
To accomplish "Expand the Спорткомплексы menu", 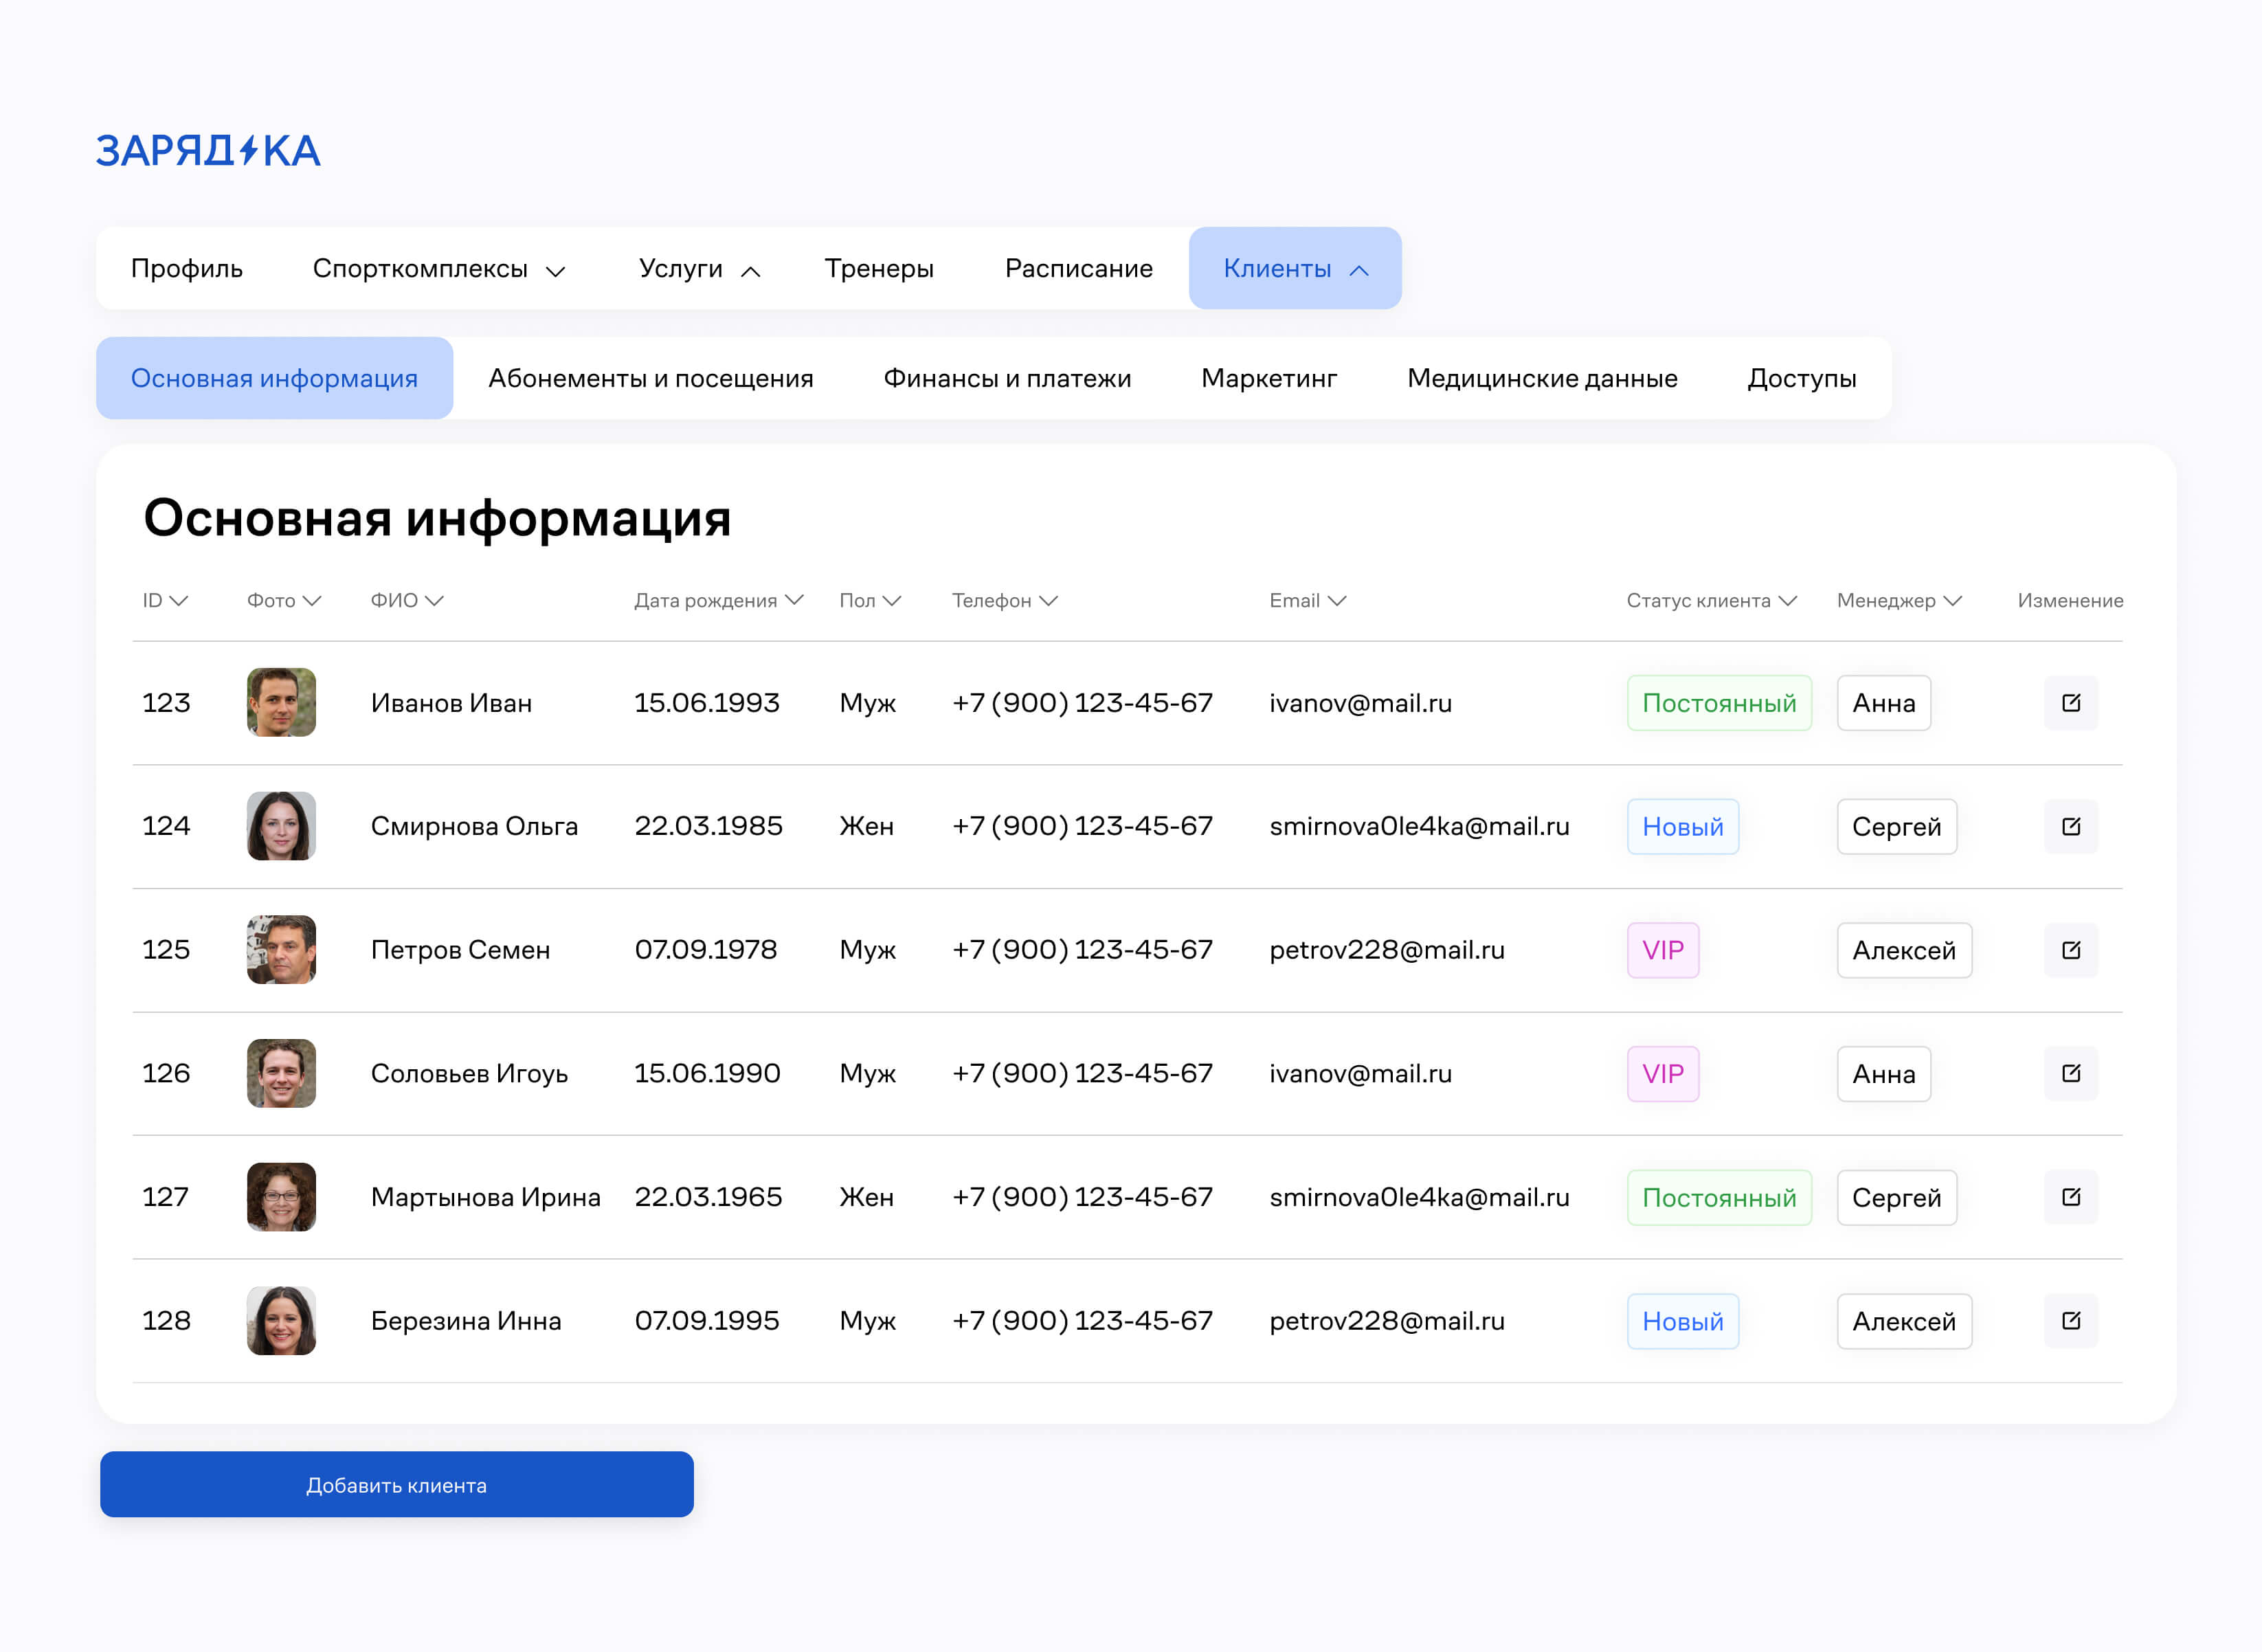I will tap(439, 268).
